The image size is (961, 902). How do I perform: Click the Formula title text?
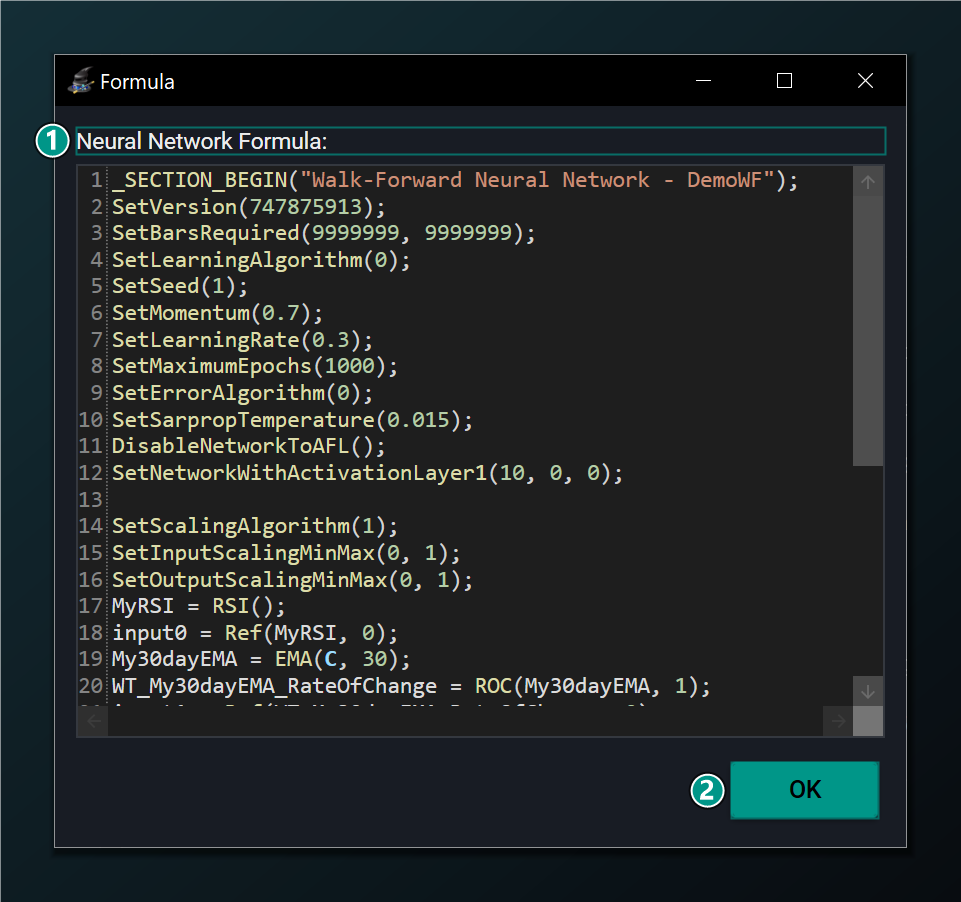137,82
